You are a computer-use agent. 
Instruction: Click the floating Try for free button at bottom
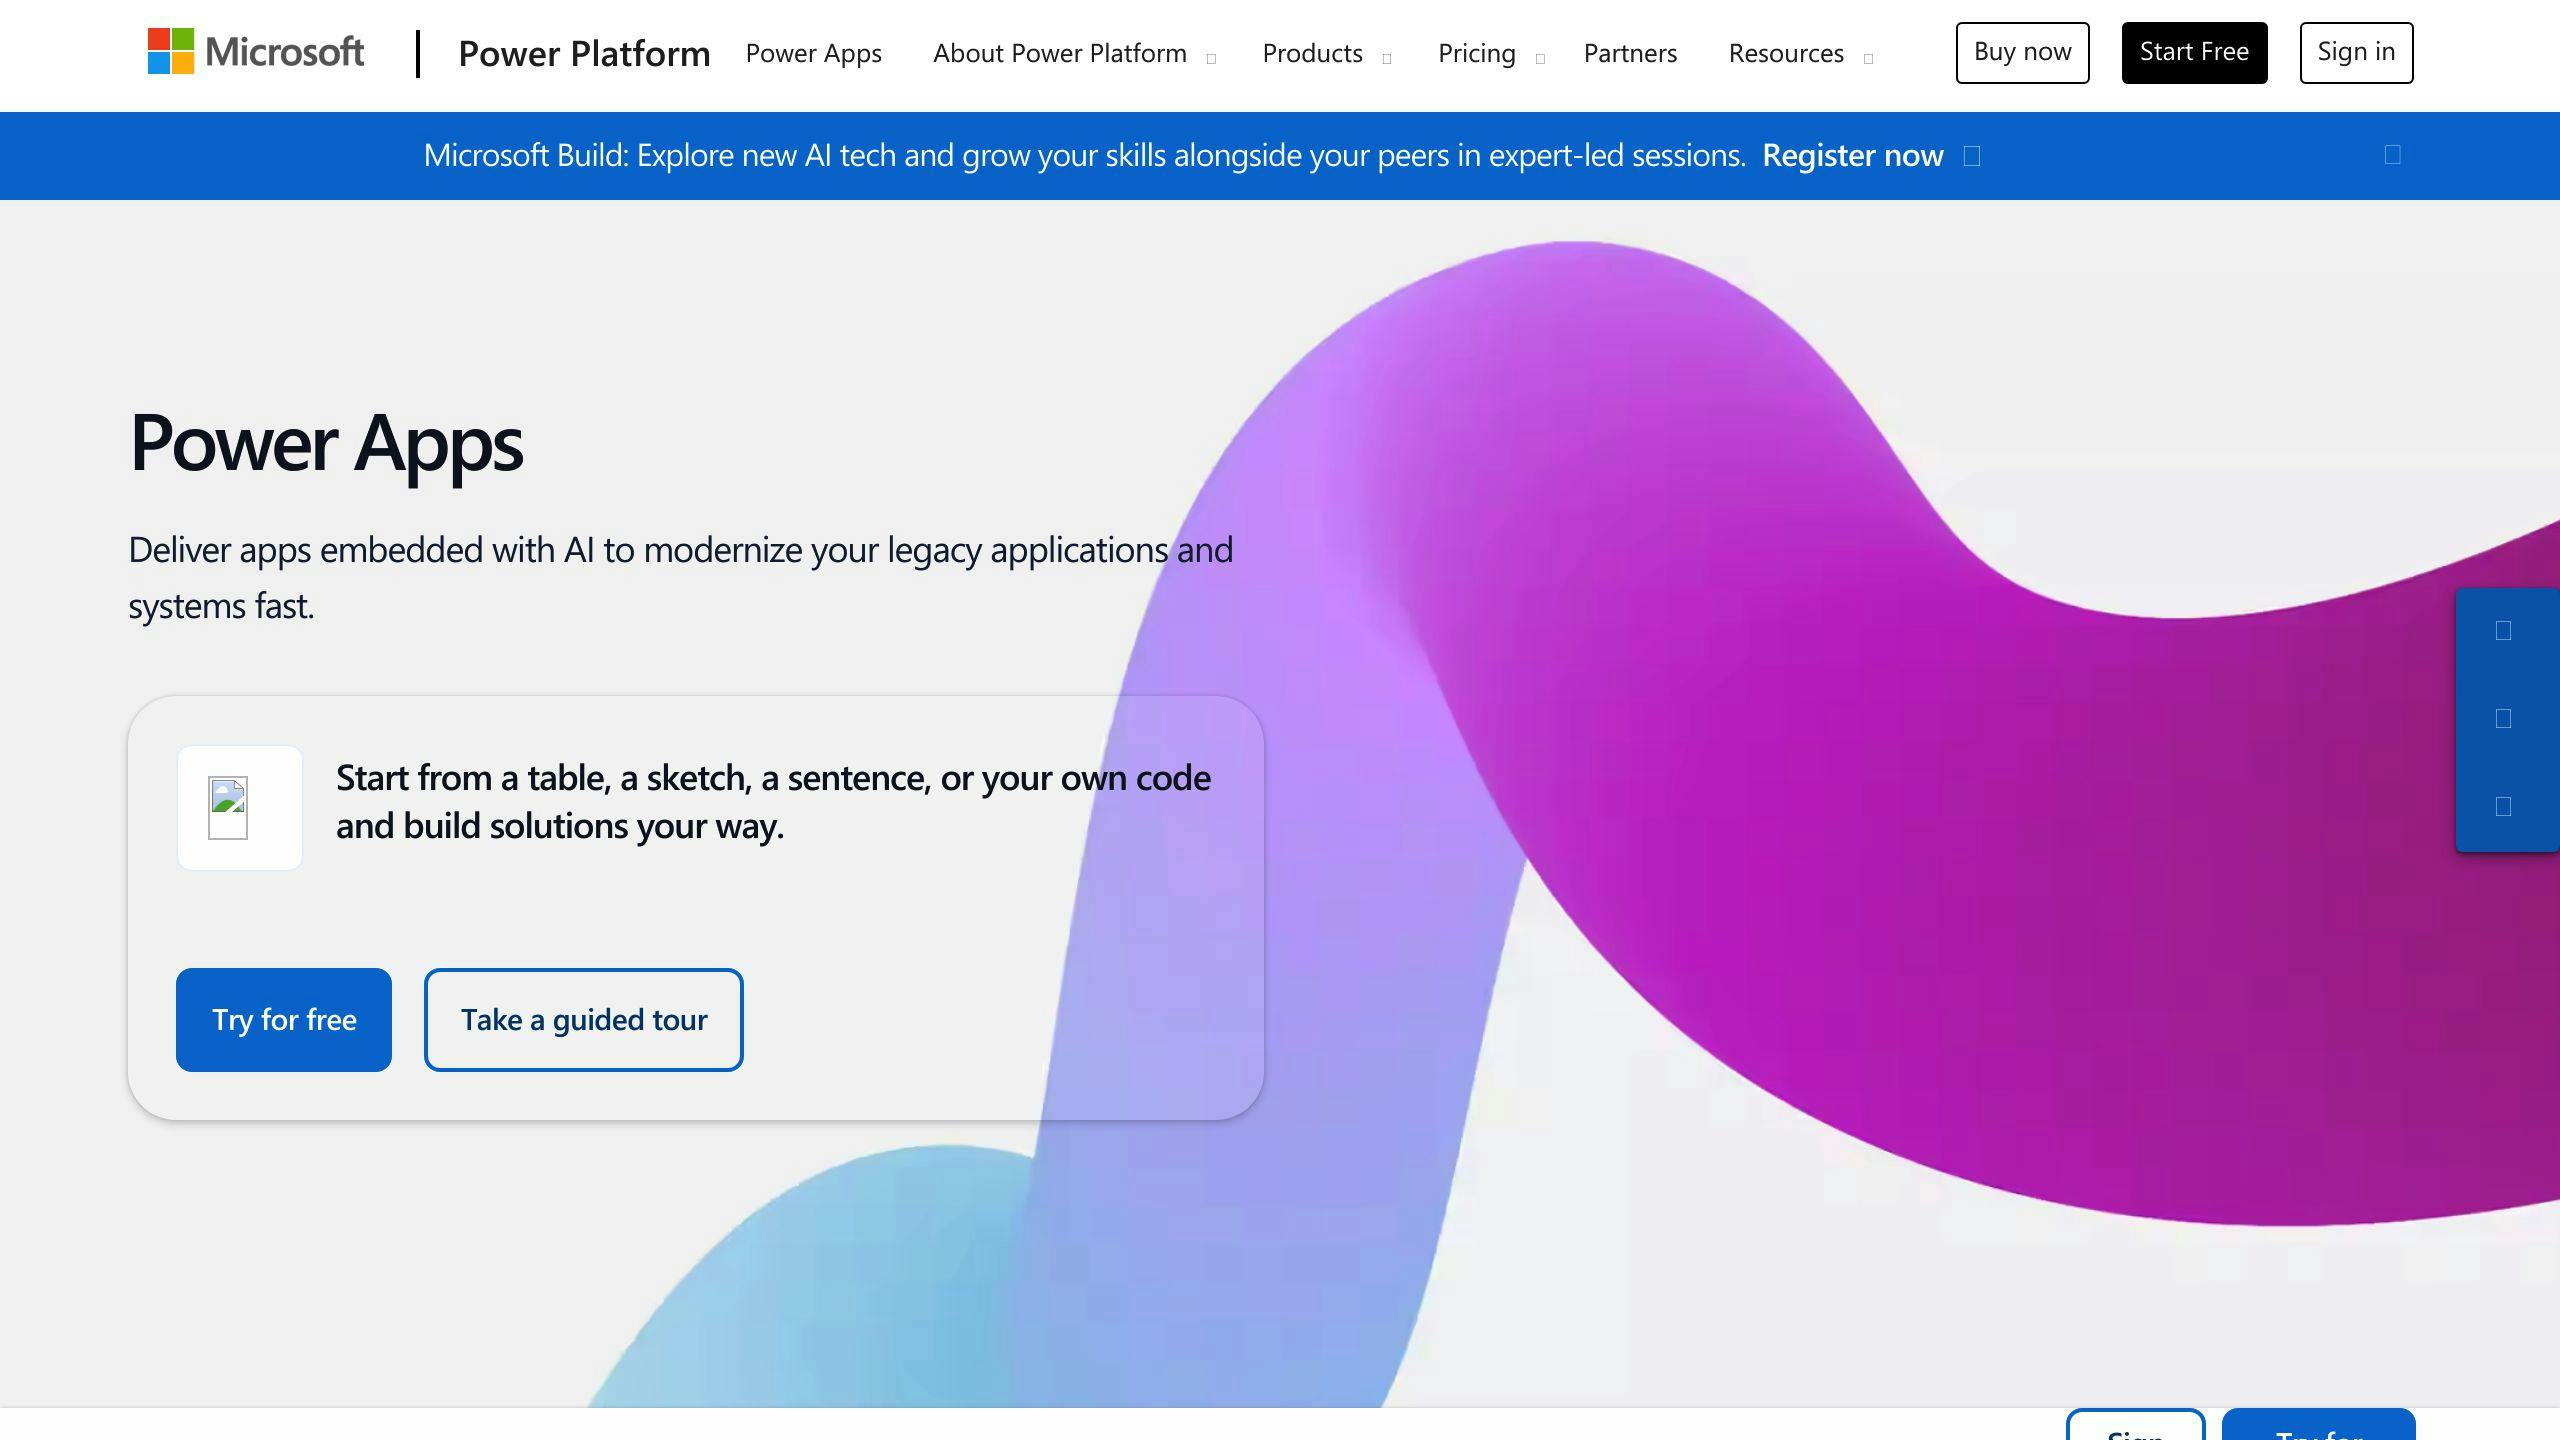(2319, 1432)
